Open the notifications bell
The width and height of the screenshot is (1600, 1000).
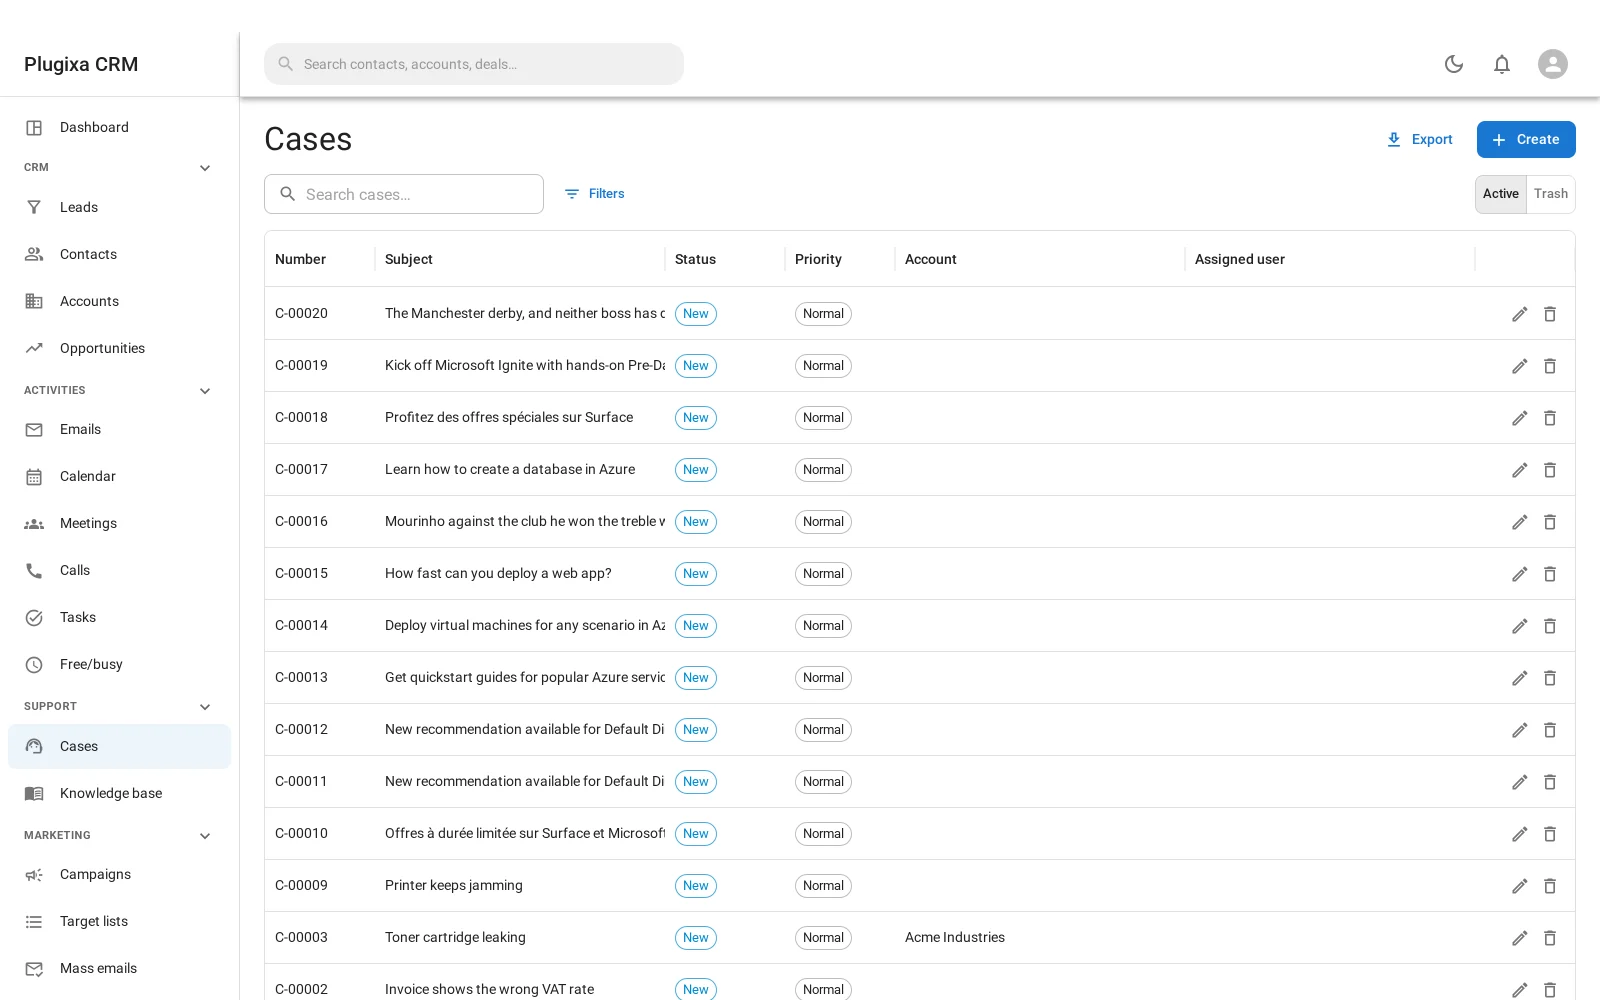[x=1502, y=64]
